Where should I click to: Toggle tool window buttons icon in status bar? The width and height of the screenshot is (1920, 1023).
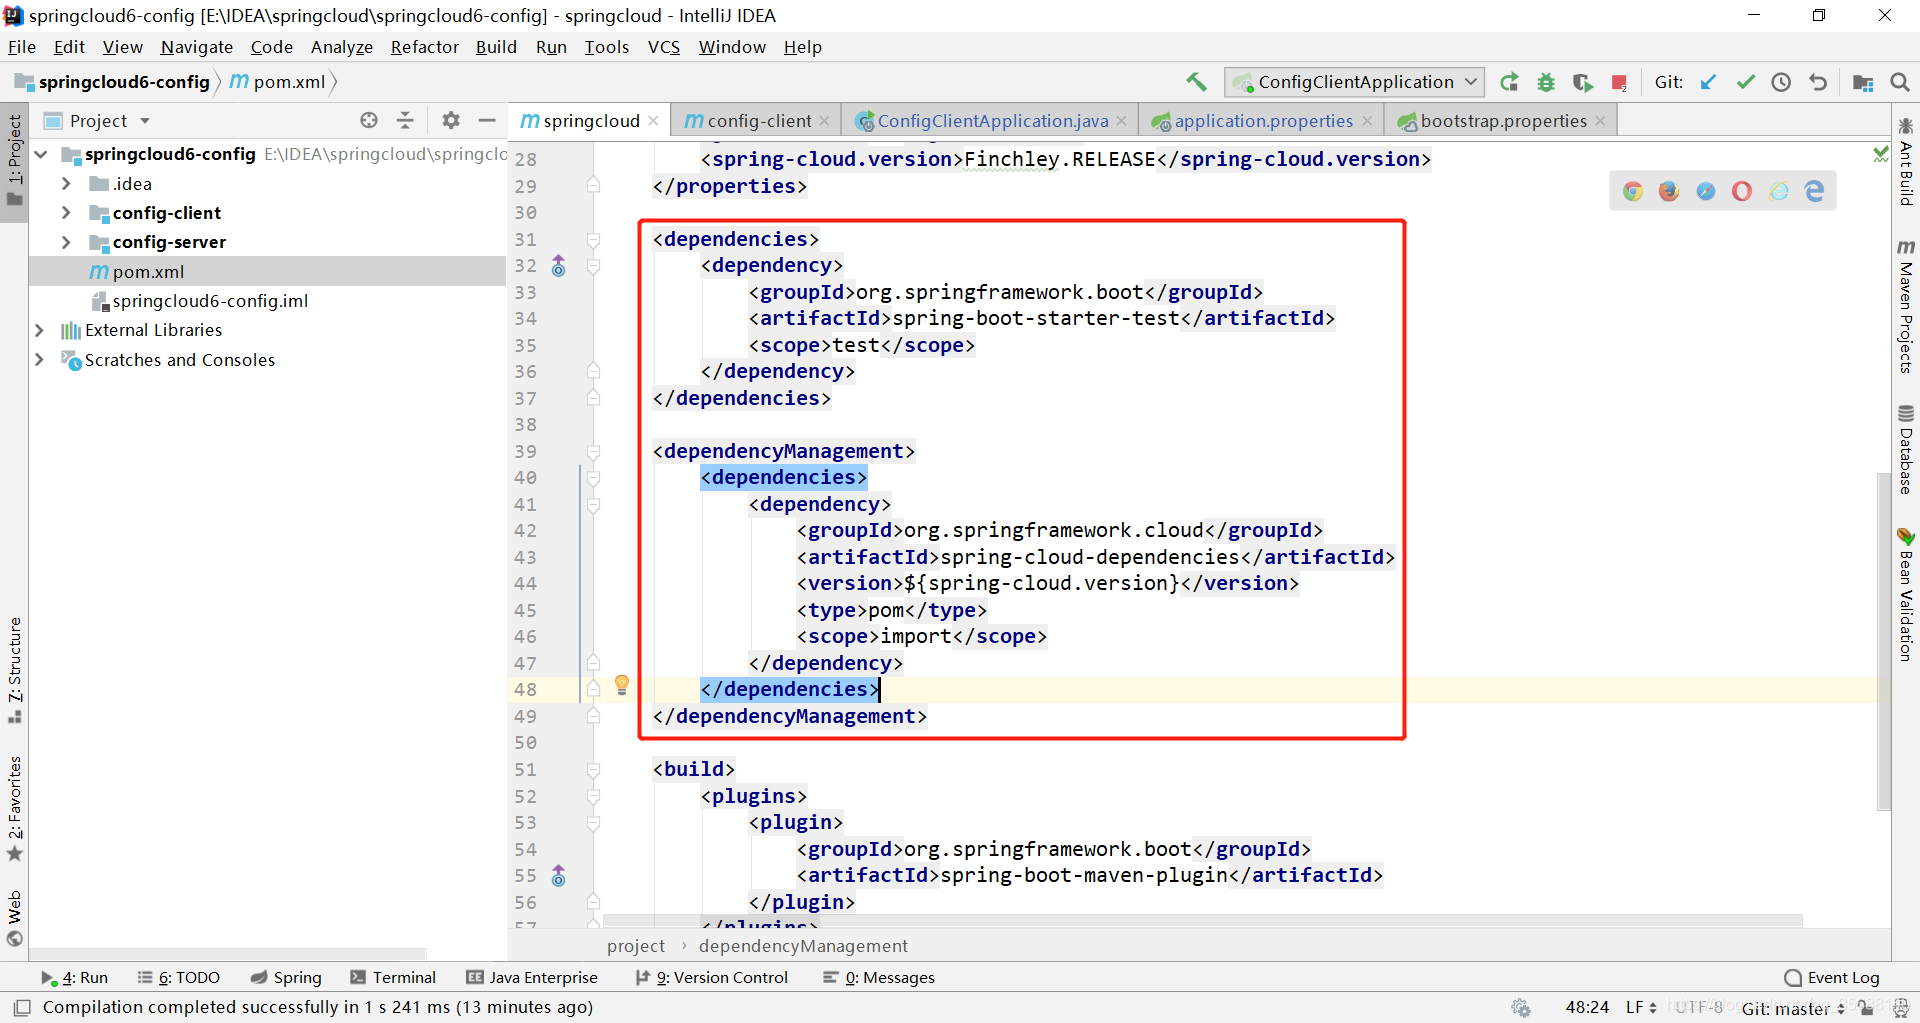coord(22,1007)
